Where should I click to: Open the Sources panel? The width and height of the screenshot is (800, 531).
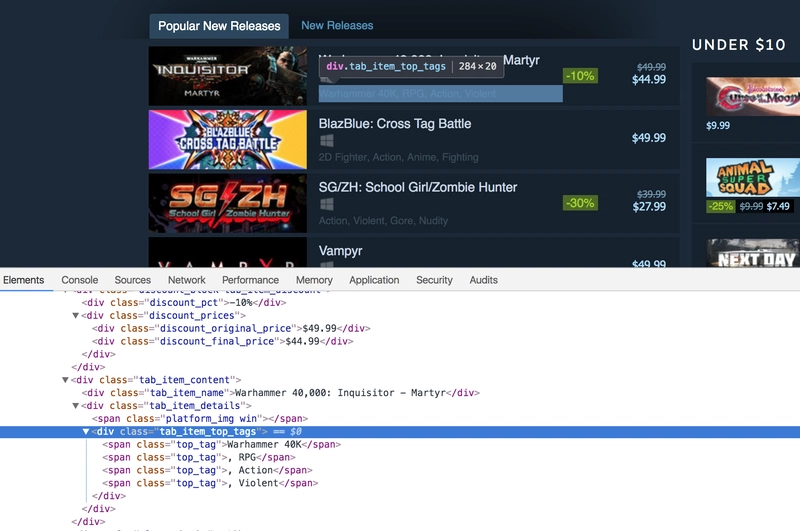(x=133, y=280)
